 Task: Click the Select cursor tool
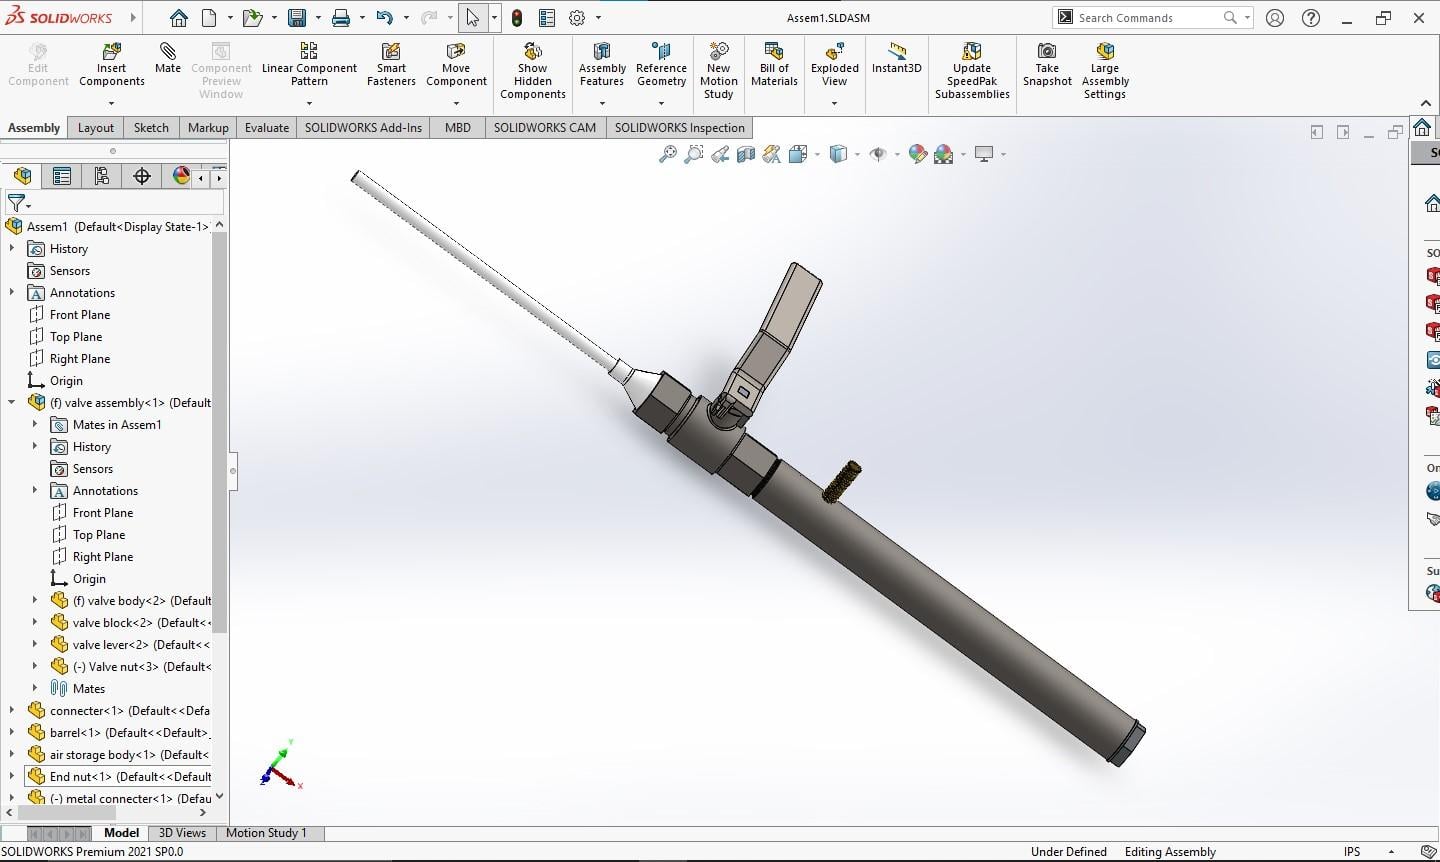pos(472,18)
